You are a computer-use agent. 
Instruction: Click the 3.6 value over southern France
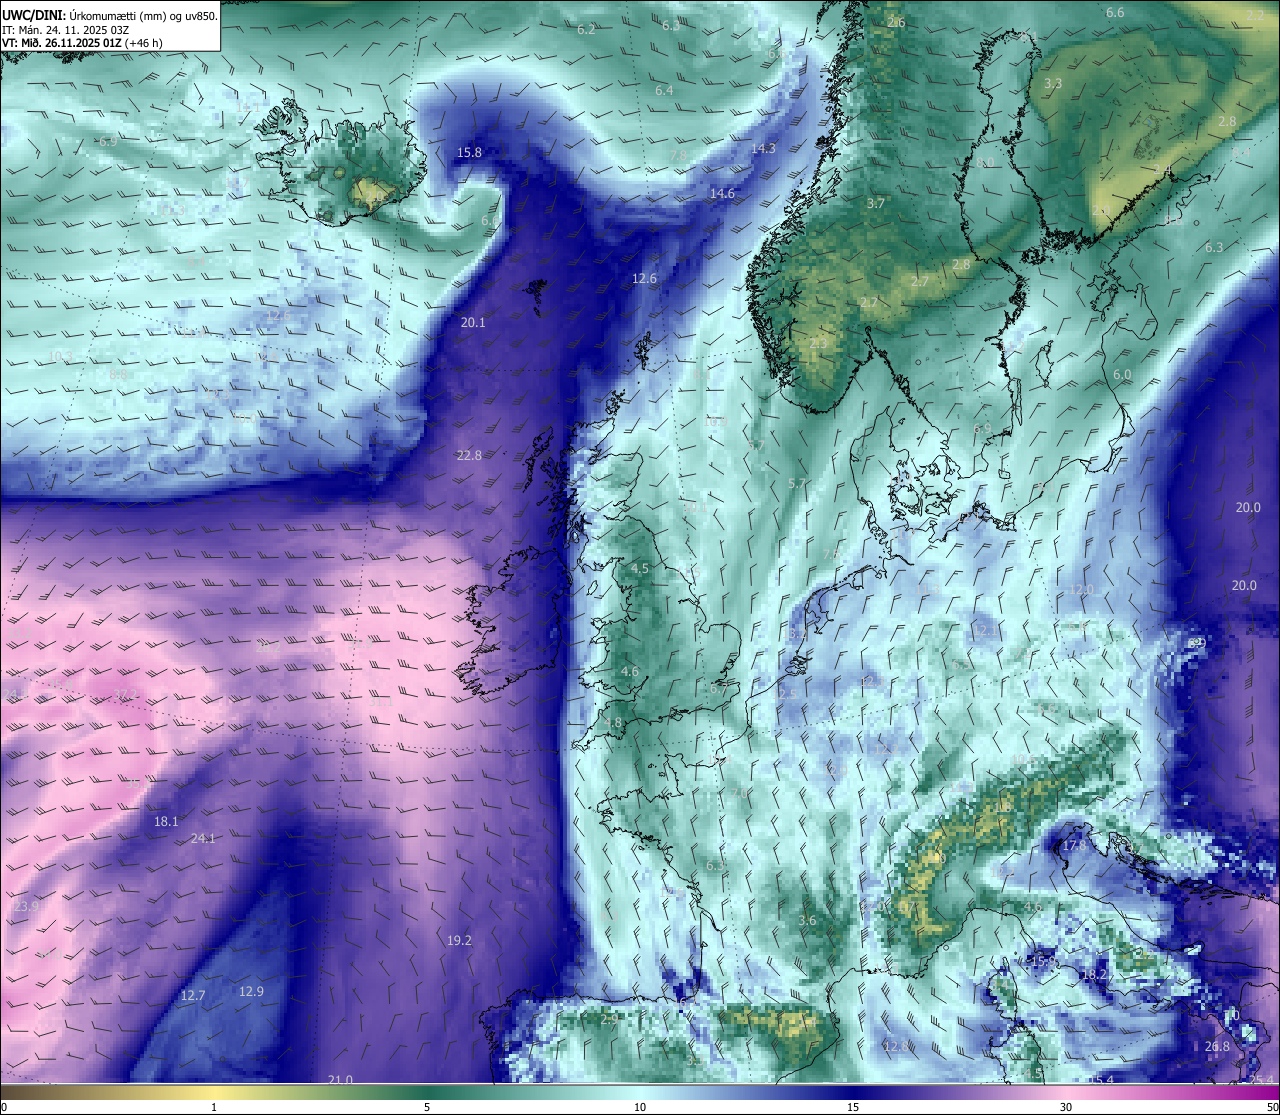[x=807, y=920]
